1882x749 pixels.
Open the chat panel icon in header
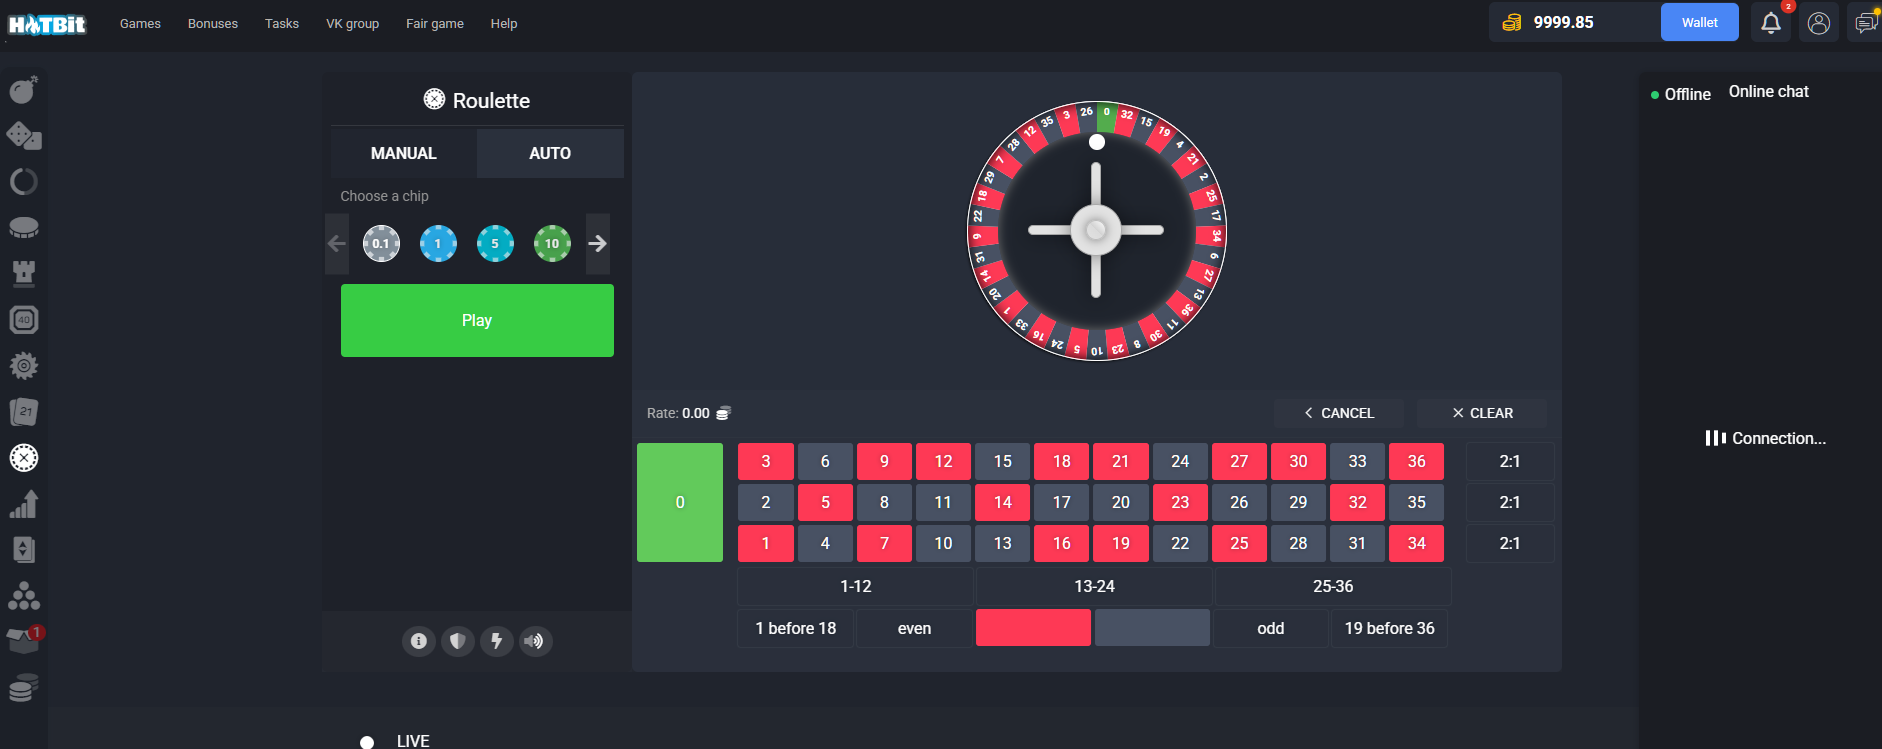click(x=1864, y=23)
